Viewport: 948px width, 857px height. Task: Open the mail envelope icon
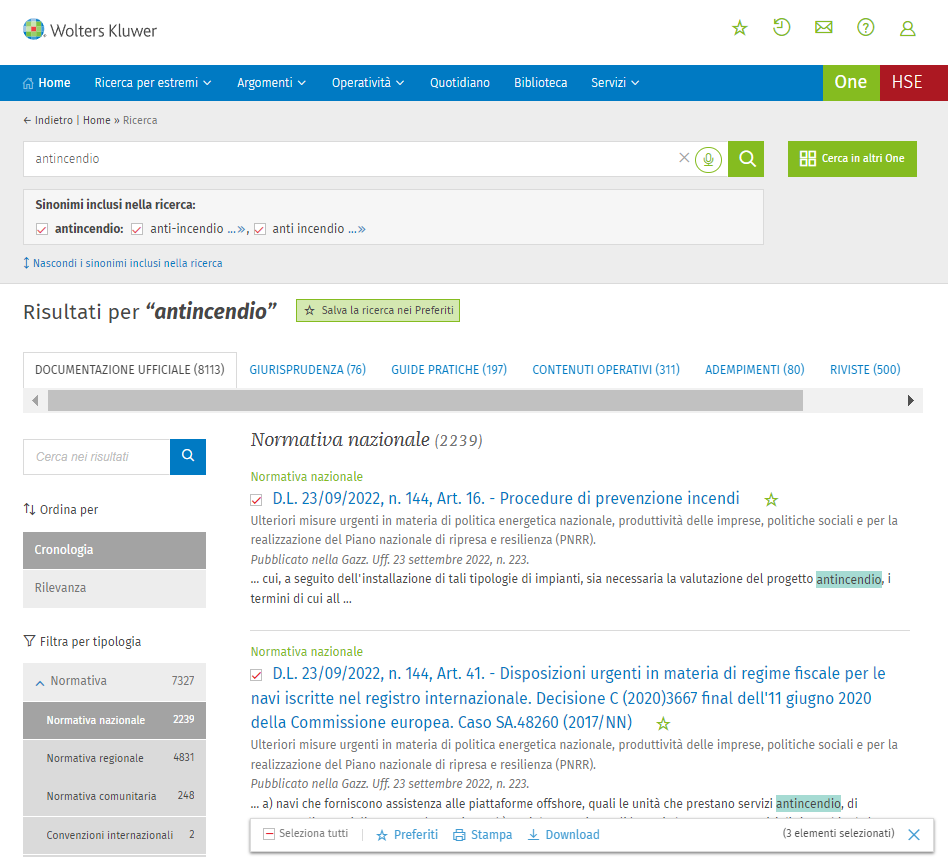tap(824, 28)
